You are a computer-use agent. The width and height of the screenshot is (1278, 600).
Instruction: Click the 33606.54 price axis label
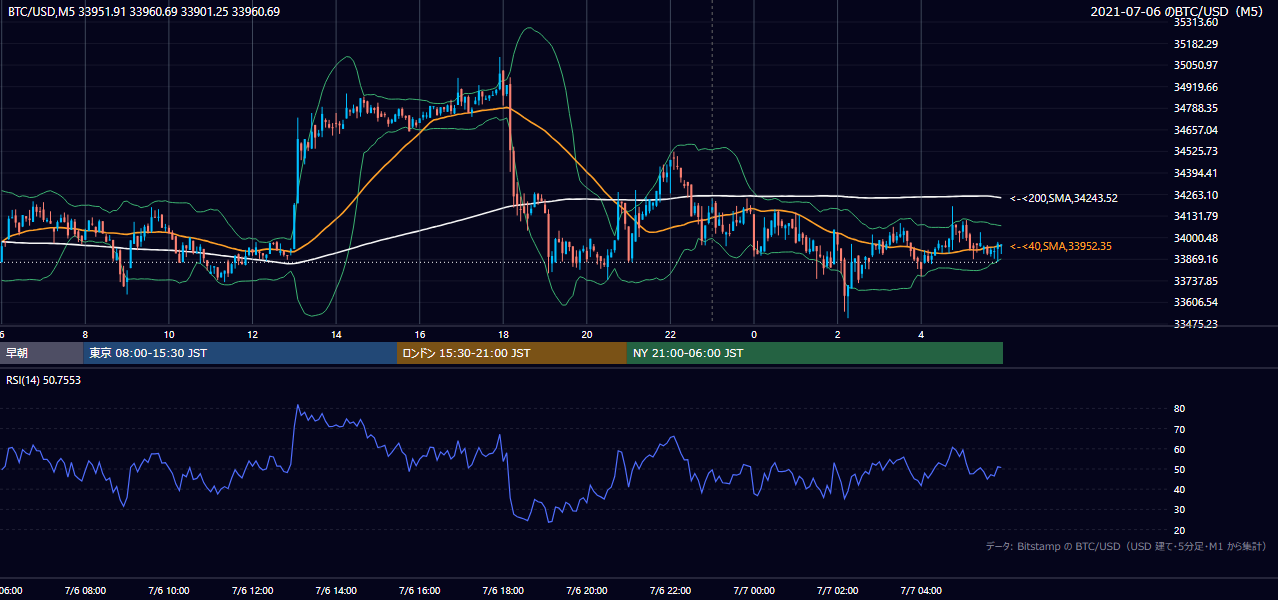(x=1196, y=302)
